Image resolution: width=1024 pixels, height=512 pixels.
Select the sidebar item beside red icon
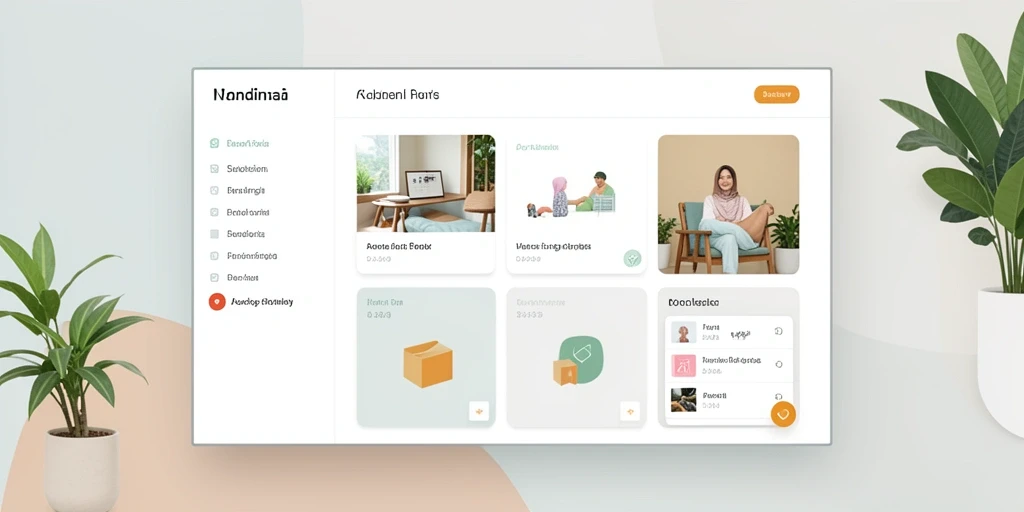pyautogui.click(x=262, y=302)
